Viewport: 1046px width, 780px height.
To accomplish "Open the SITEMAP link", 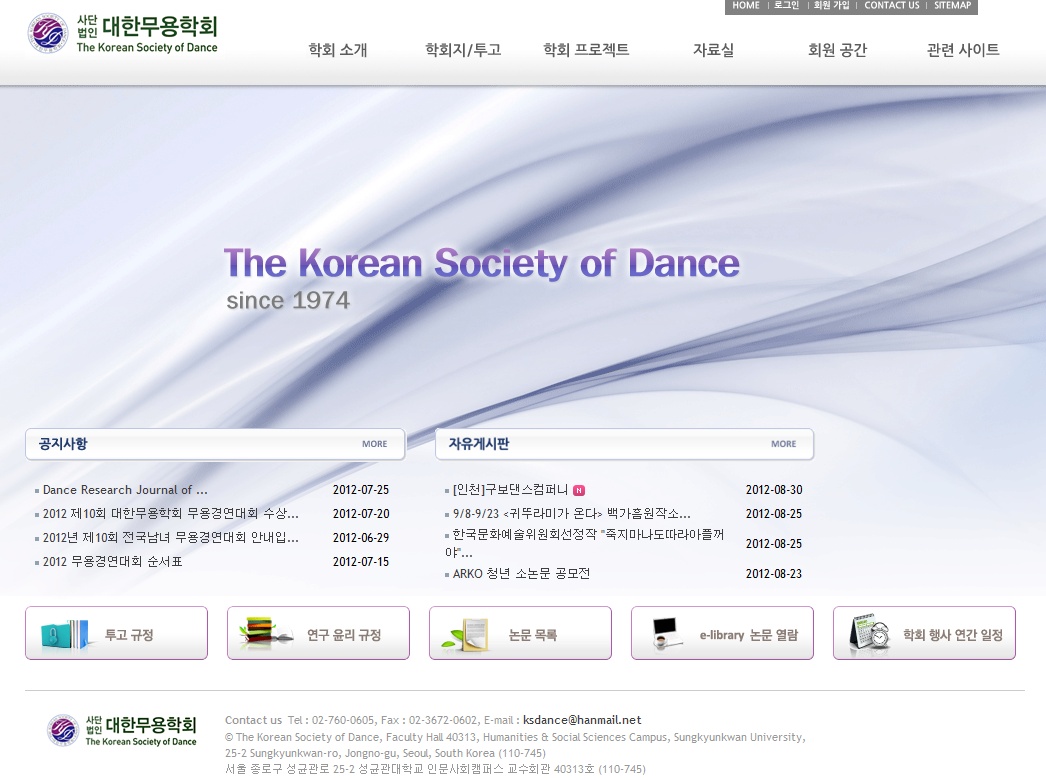I will (x=953, y=5).
